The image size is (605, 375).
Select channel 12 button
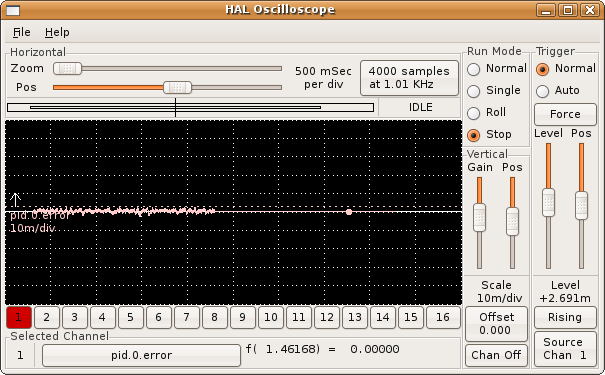pos(327,318)
